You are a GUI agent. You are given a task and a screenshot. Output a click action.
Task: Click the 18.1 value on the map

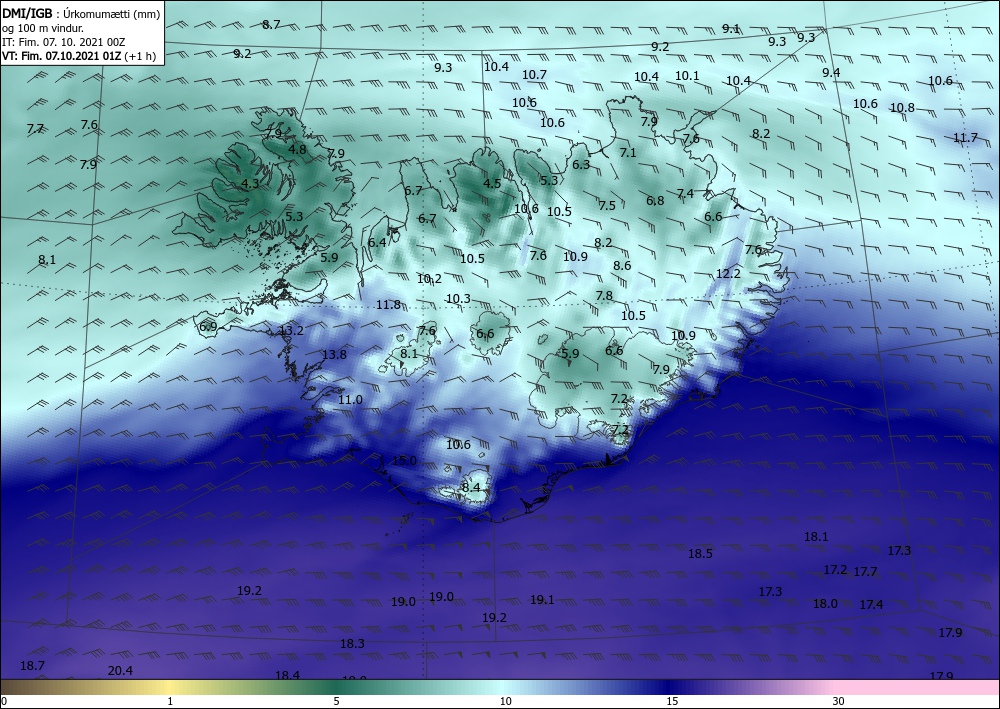pos(816,537)
